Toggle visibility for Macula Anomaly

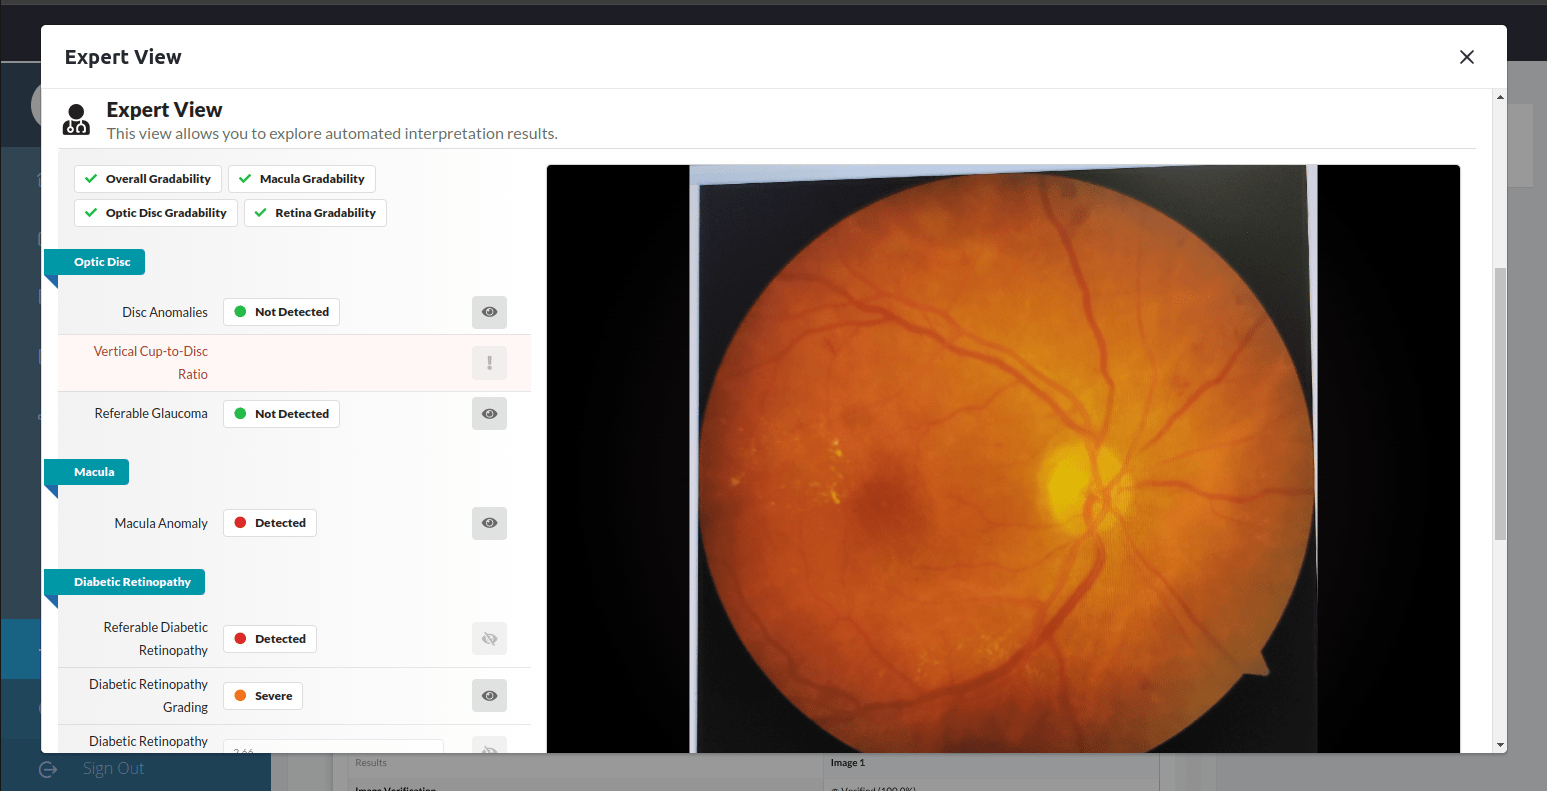pos(489,523)
